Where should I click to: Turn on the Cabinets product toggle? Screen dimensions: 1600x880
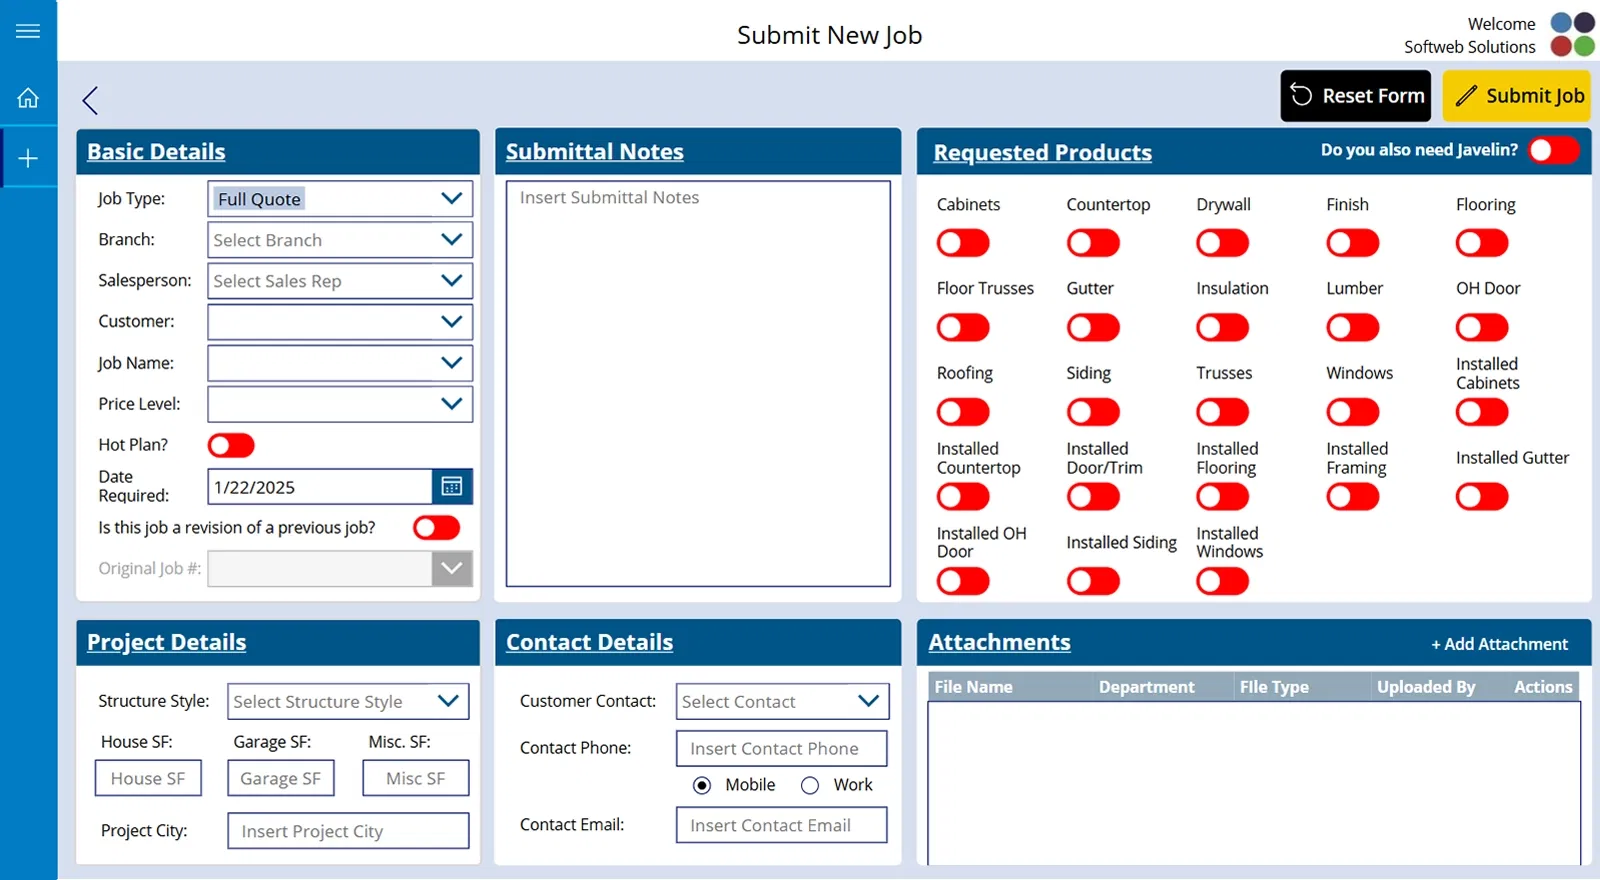pos(962,243)
